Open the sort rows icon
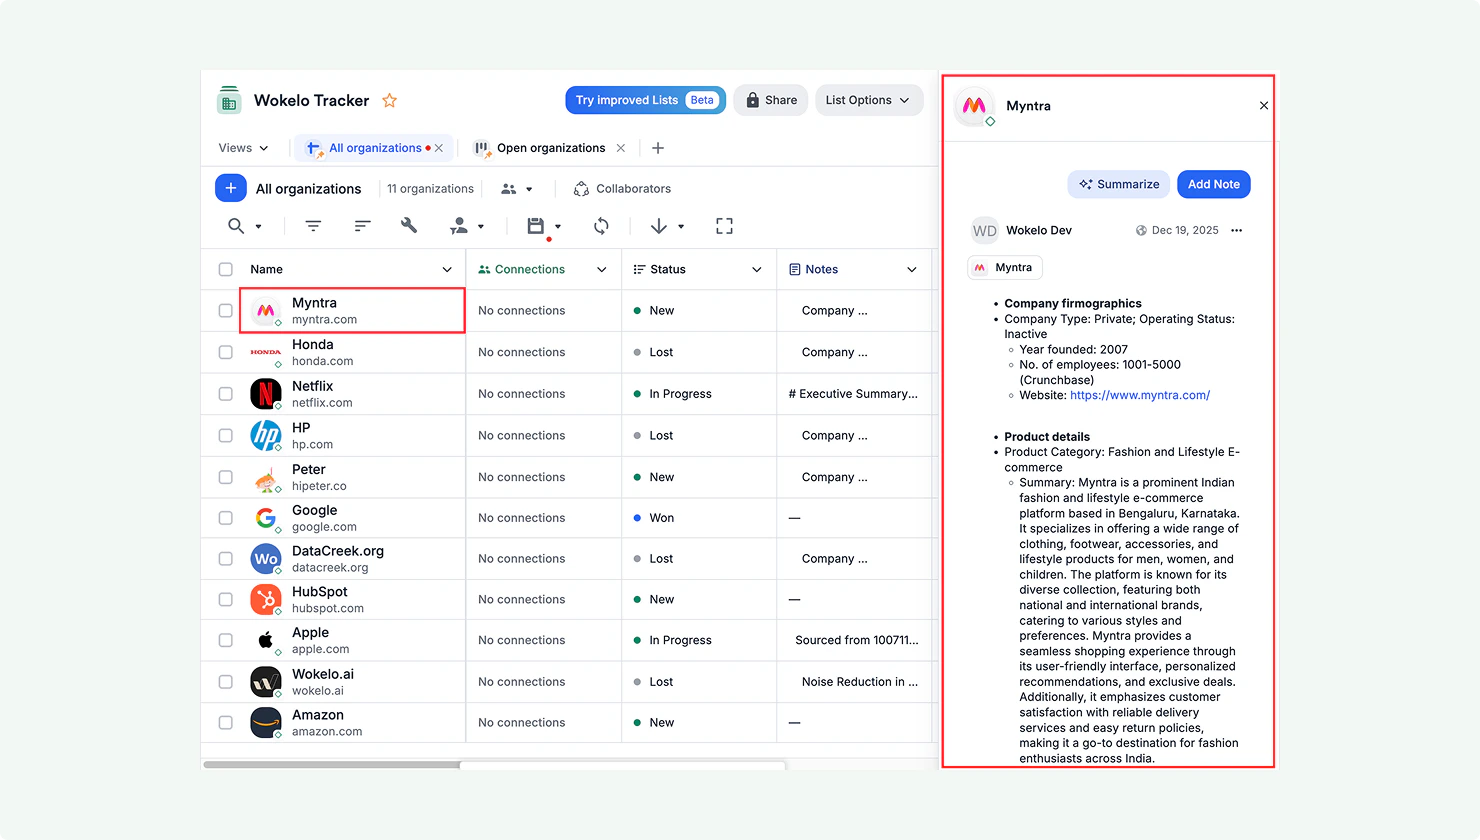Viewport: 1480px width, 840px height. point(362,226)
